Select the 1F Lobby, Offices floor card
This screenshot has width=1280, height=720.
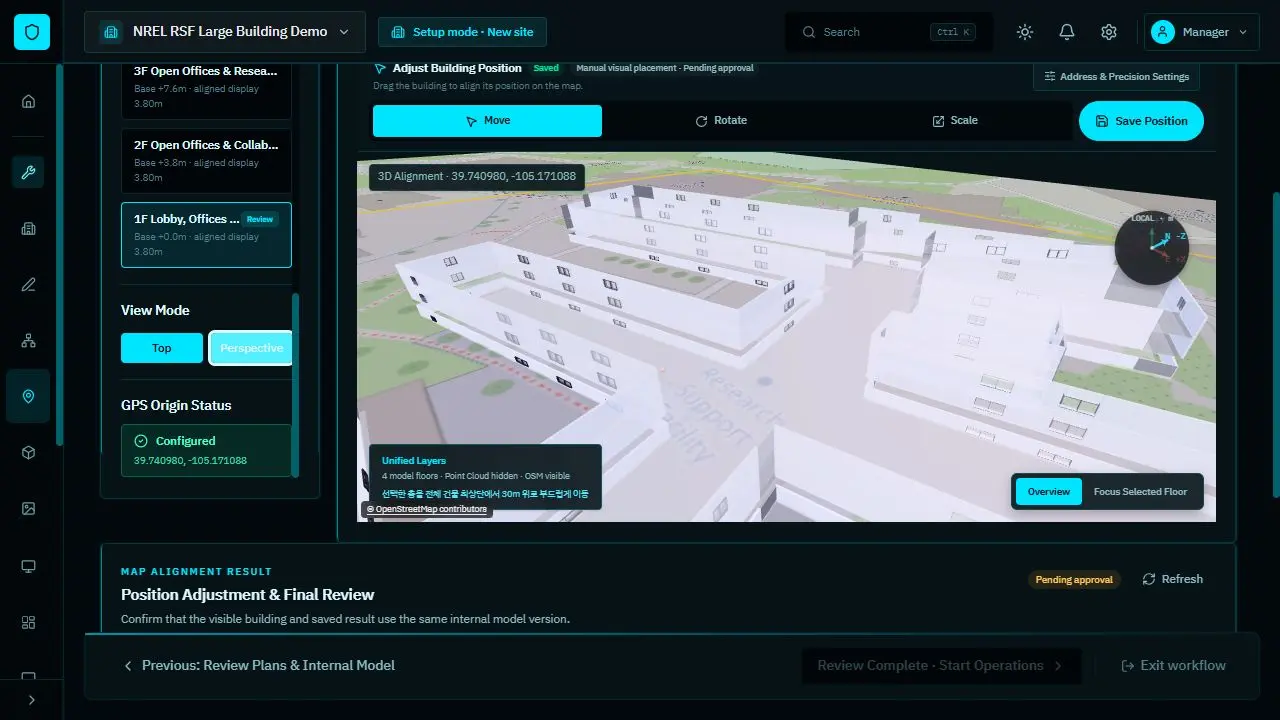click(x=206, y=235)
